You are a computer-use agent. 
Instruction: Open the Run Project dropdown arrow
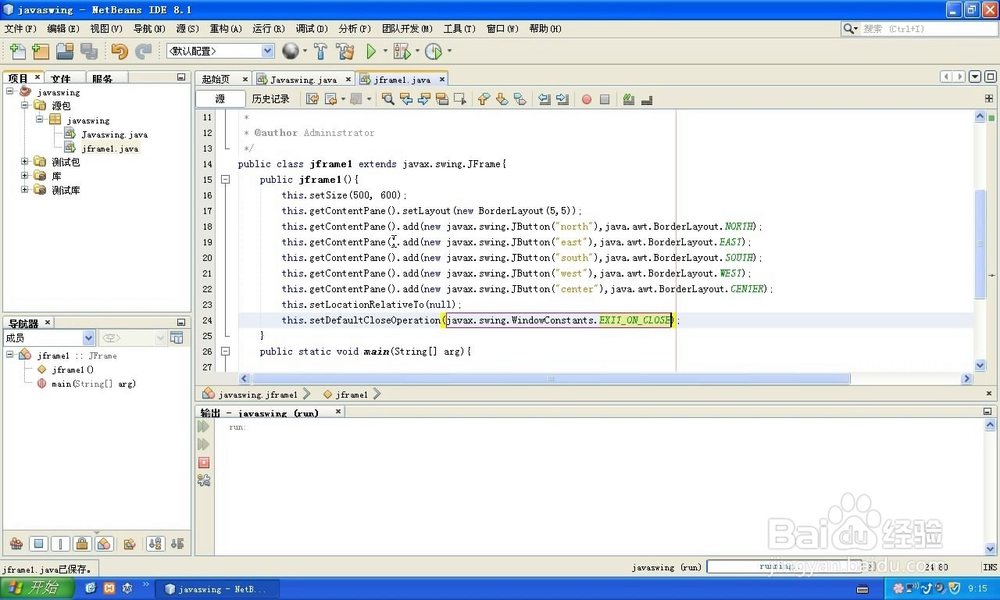coord(385,51)
